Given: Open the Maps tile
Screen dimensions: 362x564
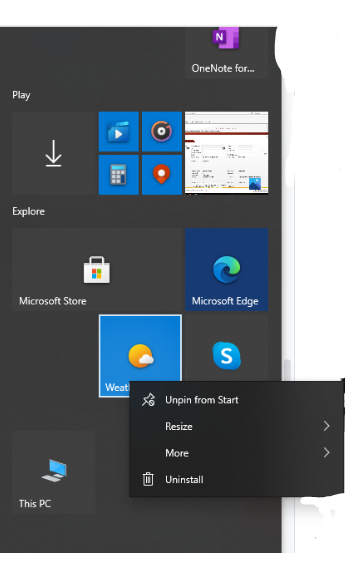Looking at the screenshot, I should pos(162,175).
